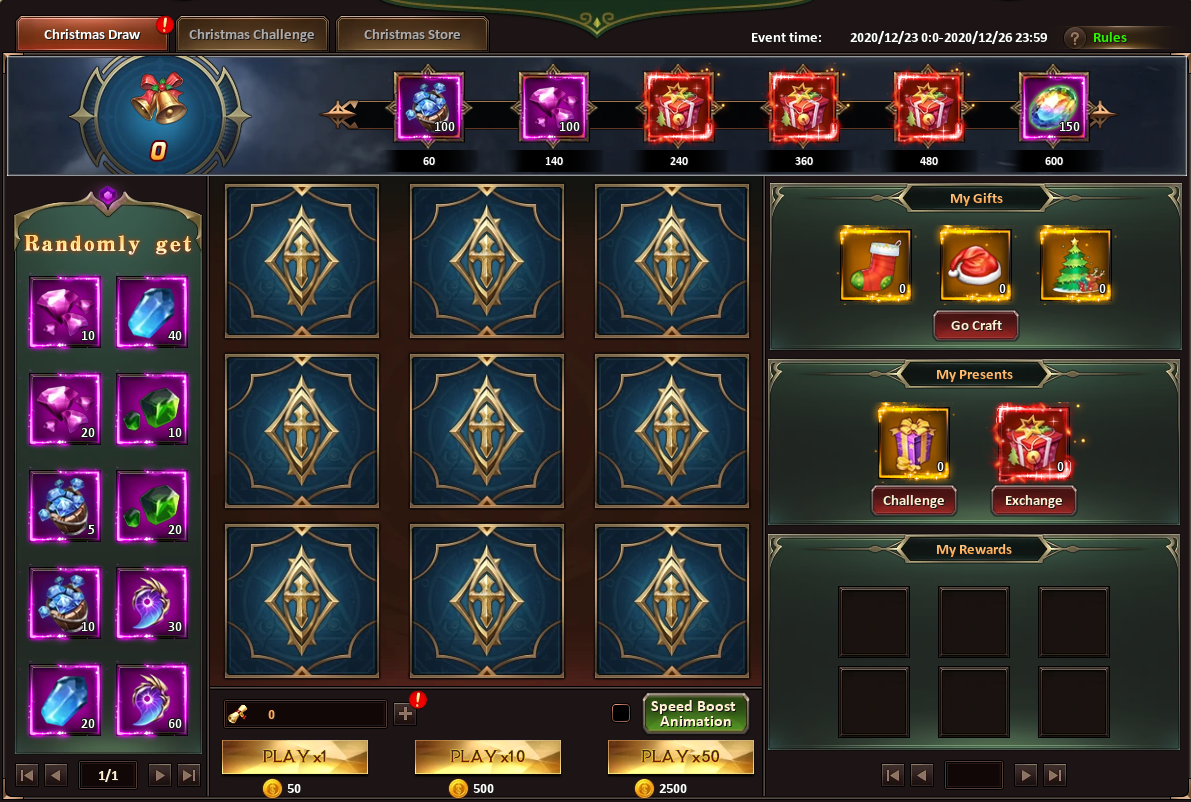Click the green emerald prize marked 10
Screen dimensions: 1191x802
click(152, 409)
